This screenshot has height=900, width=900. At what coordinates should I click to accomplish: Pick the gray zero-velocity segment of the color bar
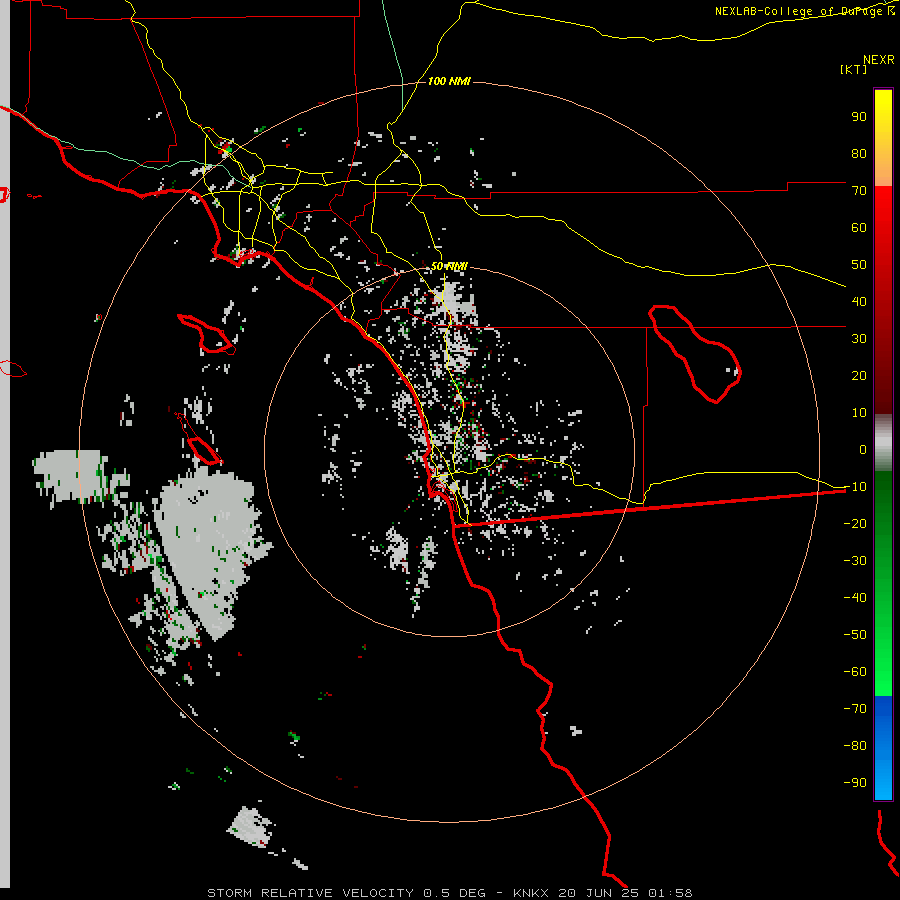click(x=883, y=443)
